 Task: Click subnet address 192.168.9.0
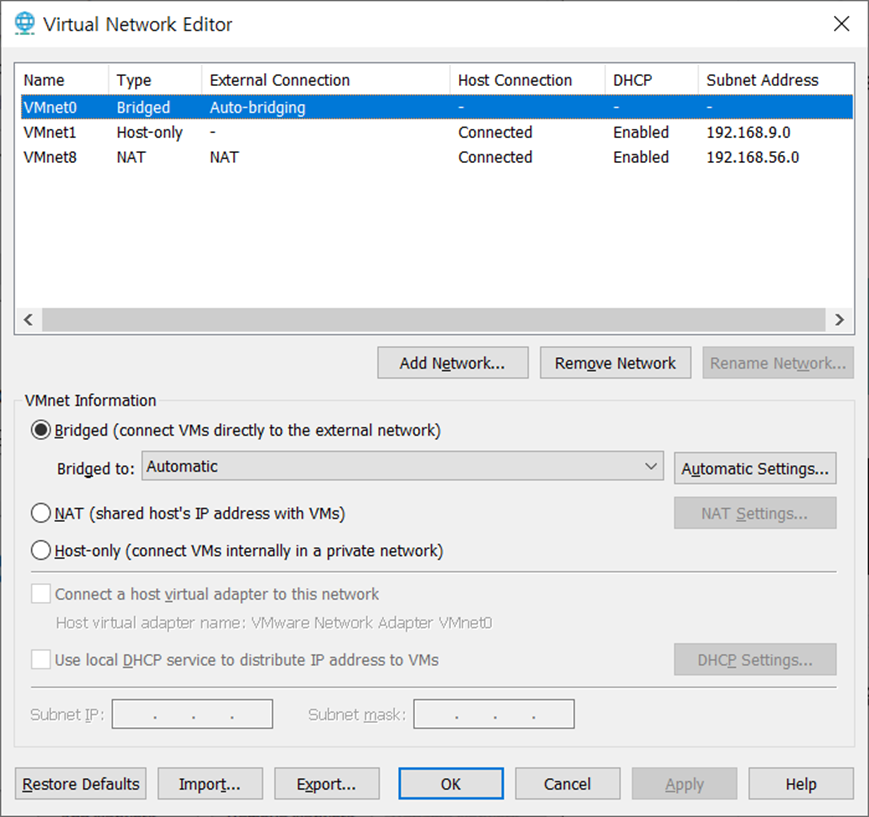(x=748, y=132)
